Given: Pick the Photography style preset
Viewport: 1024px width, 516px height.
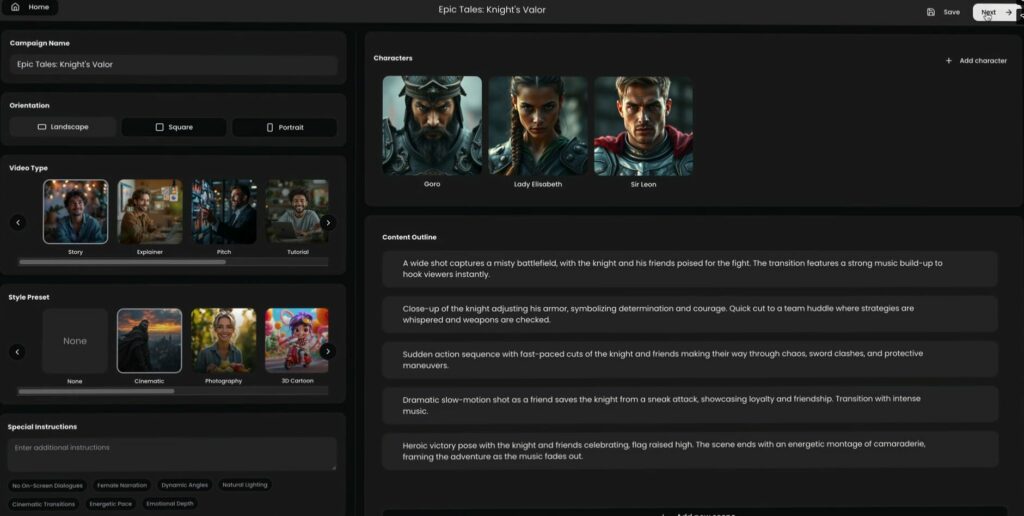Looking at the screenshot, I should pos(224,340).
